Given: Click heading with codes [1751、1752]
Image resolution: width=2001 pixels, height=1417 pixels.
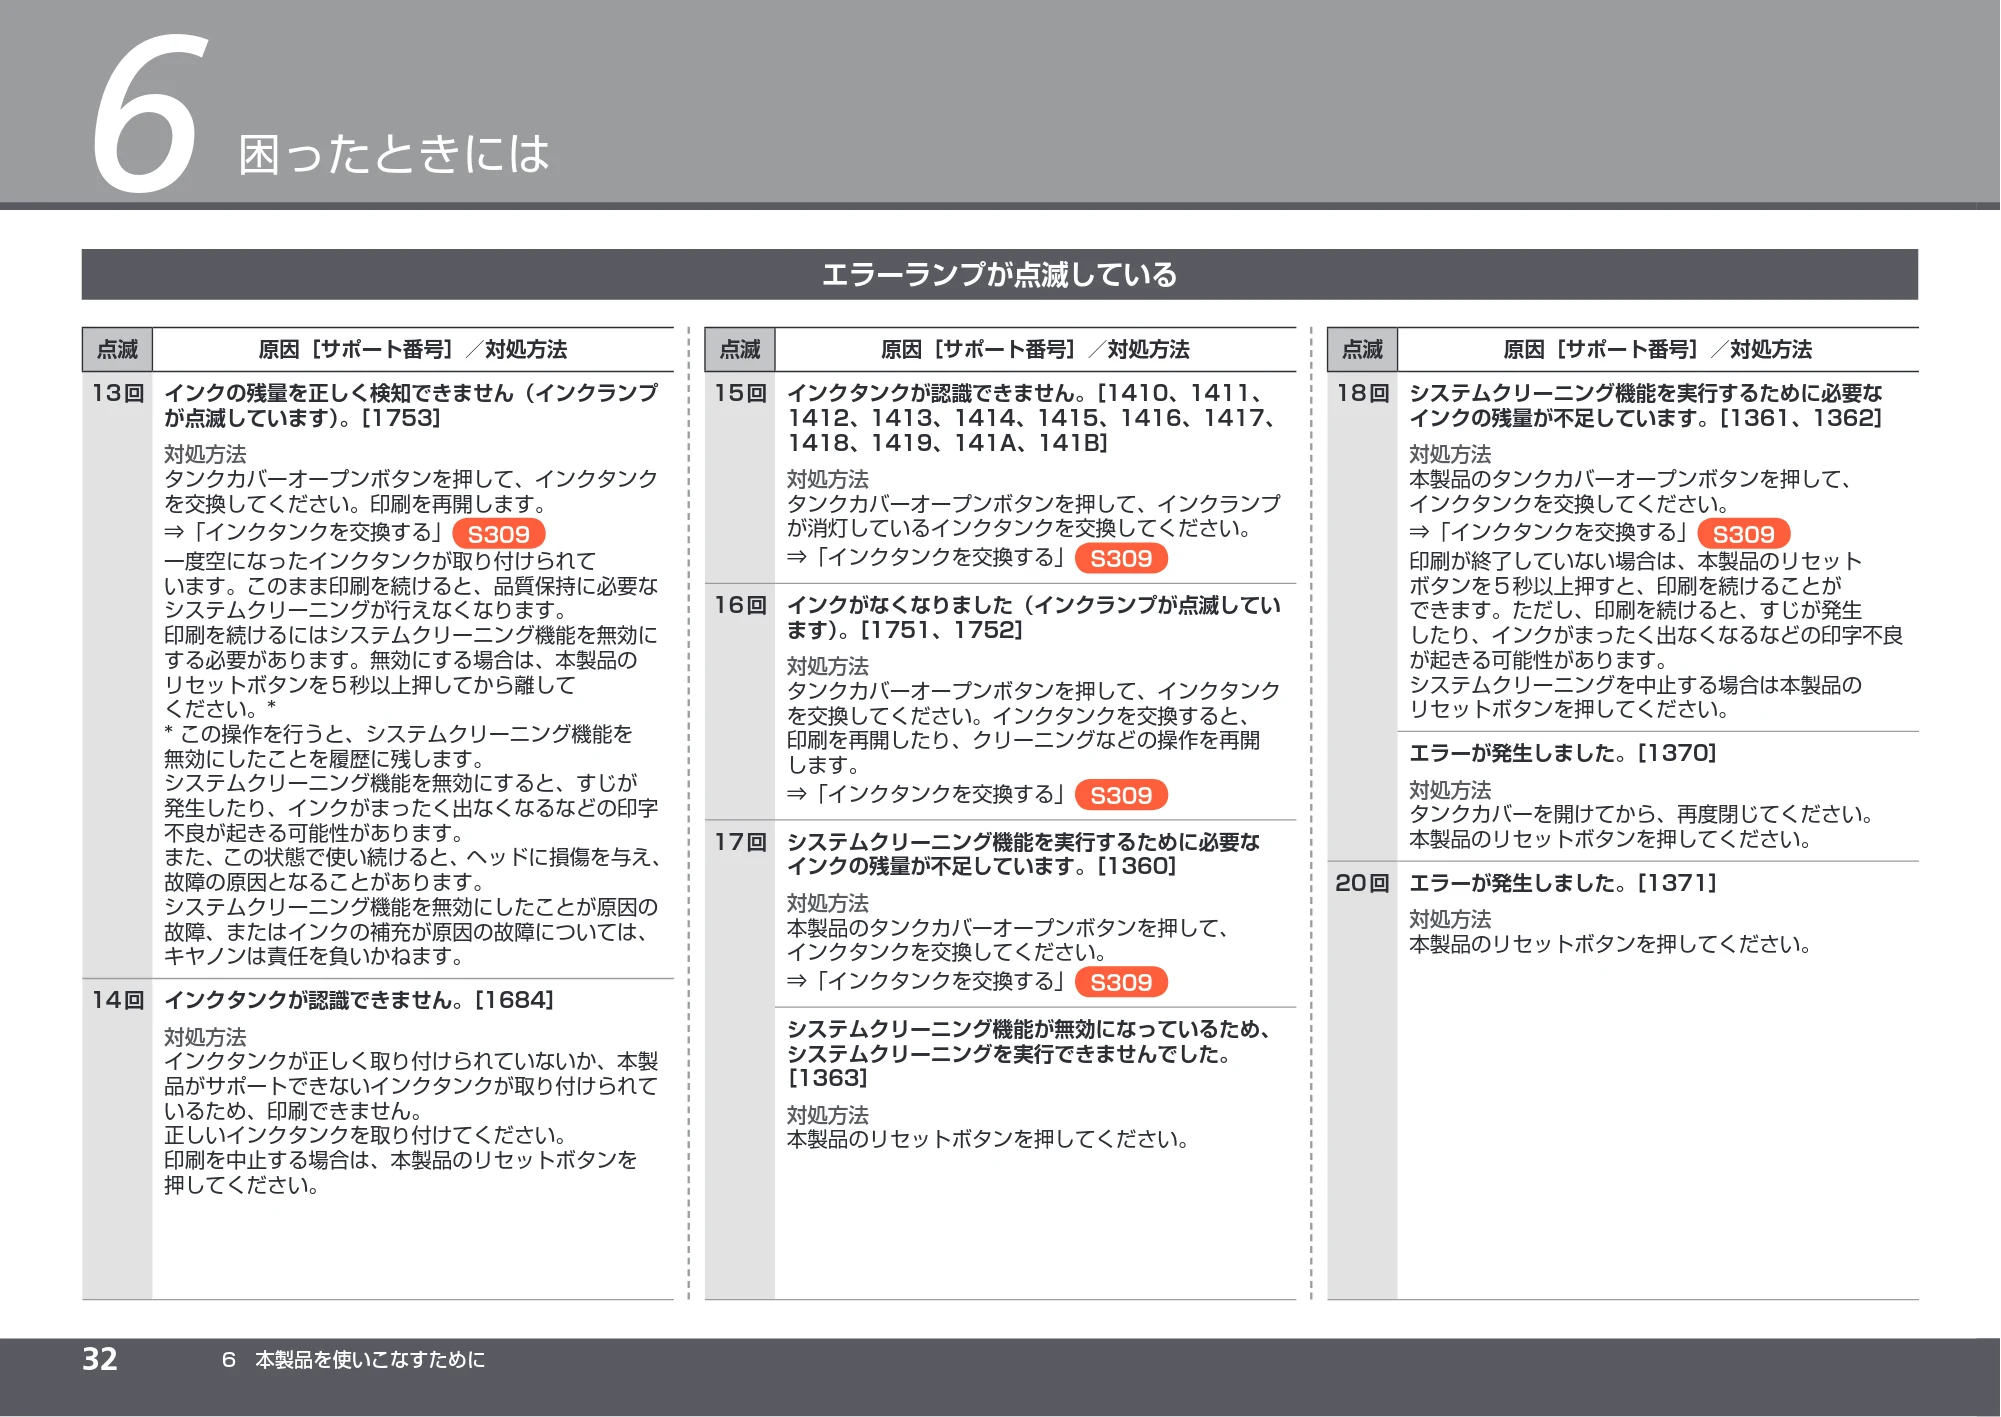Looking at the screenshot, I should (1034, 617).
